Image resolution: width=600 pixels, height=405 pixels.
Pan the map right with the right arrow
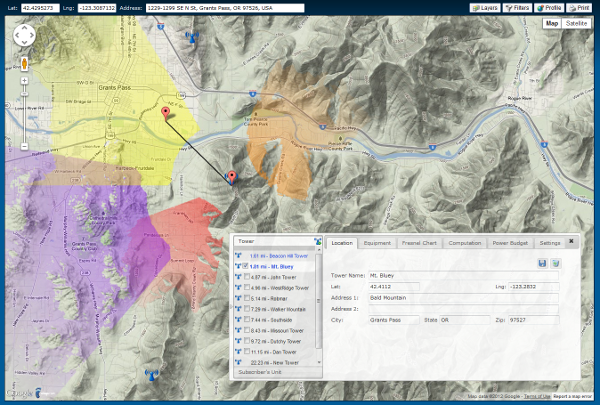click(x=32, y=36)
